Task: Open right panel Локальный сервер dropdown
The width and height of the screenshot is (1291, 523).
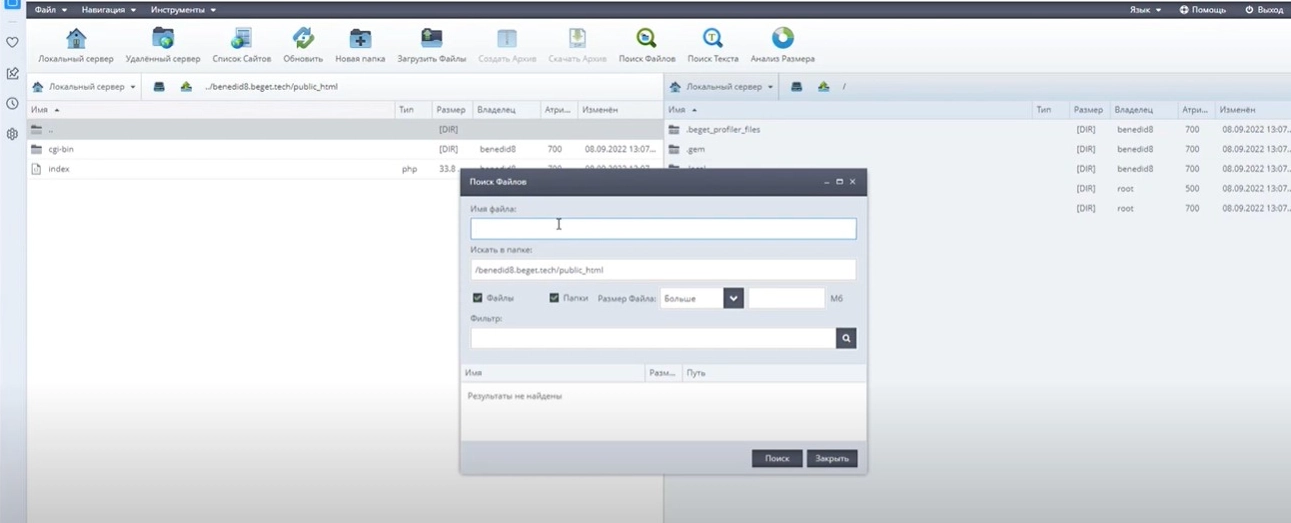Action: click(x=722, y=87)
